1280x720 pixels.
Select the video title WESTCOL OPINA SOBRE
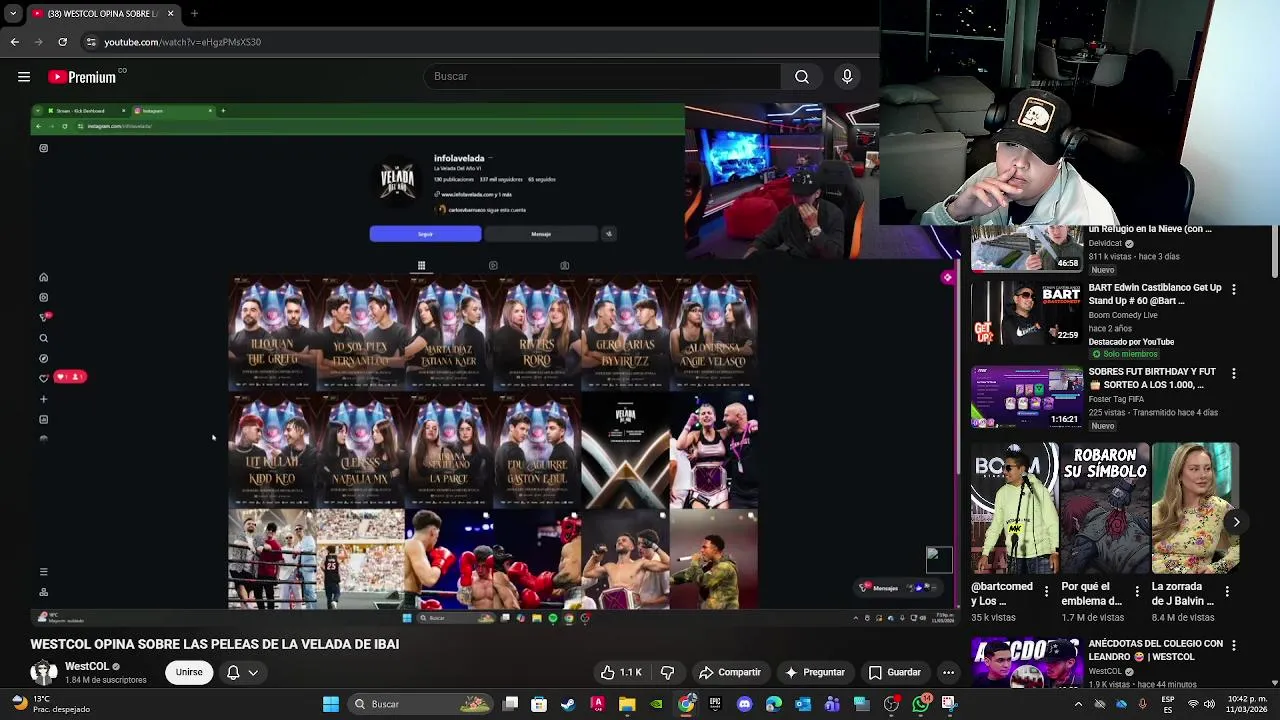[214, 644]
